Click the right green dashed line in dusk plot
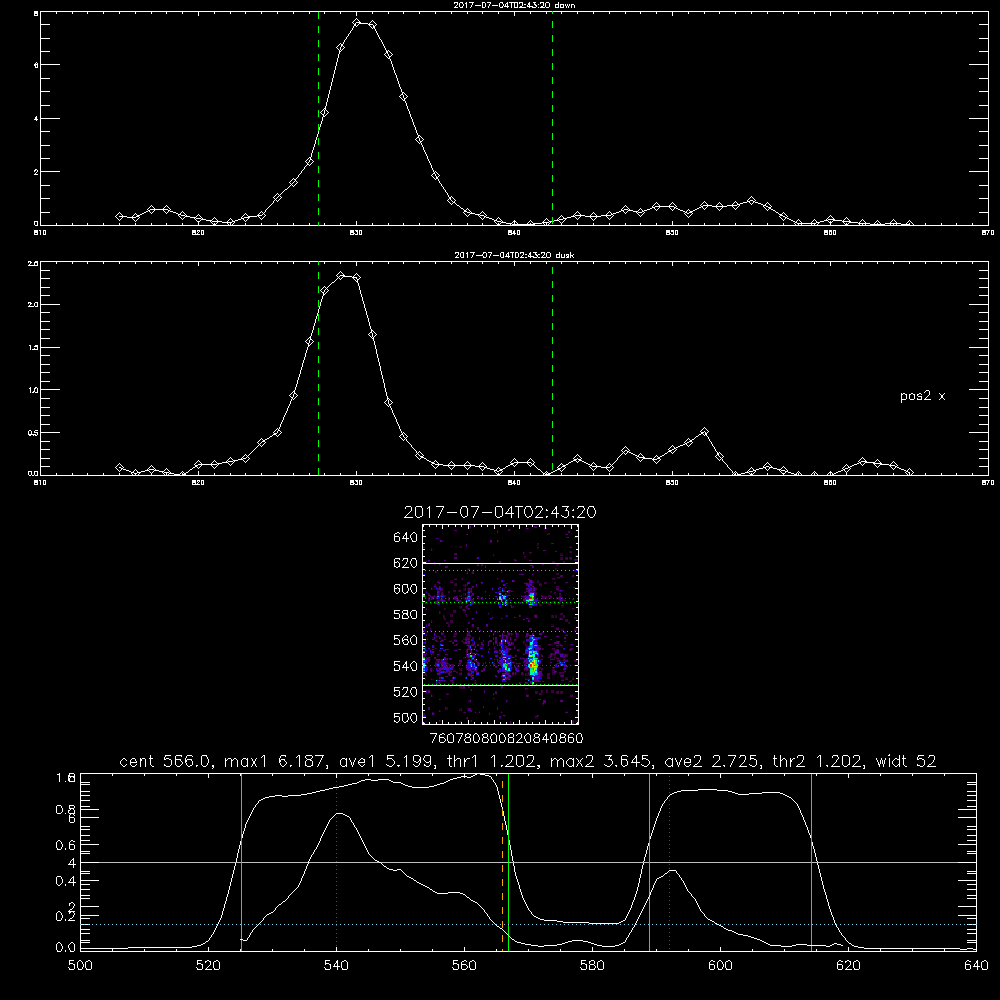 click(x=552, y=368)
